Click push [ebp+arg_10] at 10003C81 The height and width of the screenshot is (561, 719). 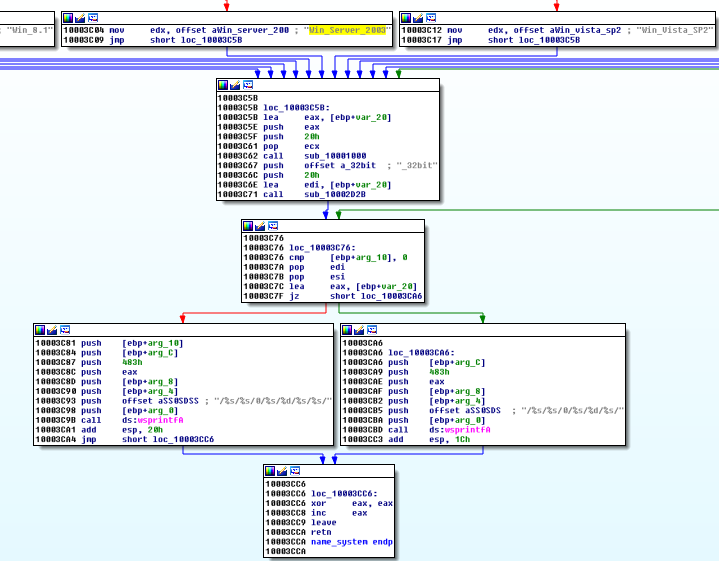[132, 343]
